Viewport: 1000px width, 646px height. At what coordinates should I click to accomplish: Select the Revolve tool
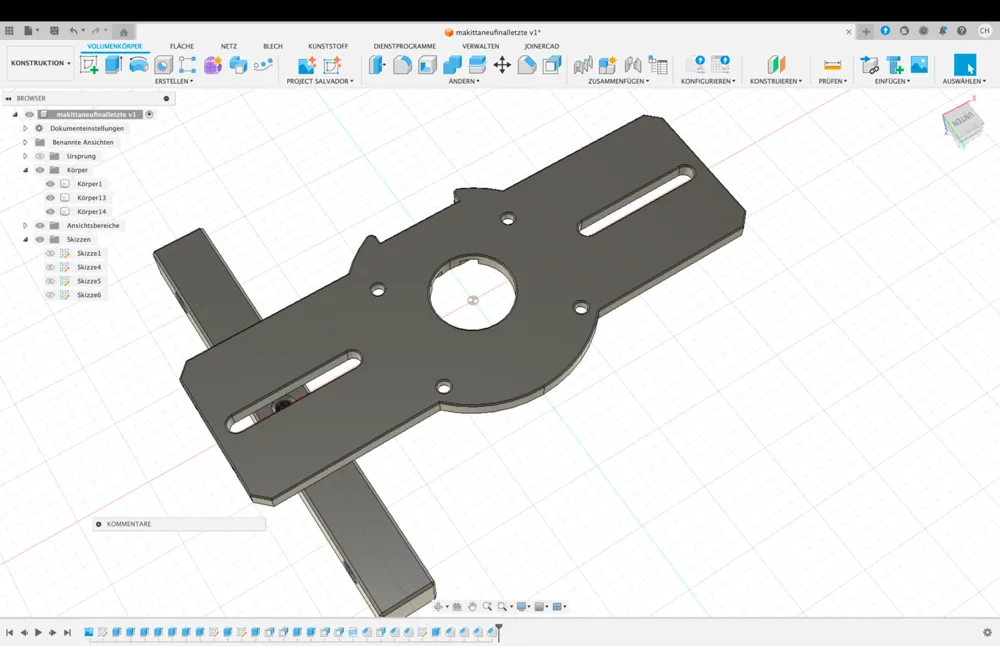point(138,64)
